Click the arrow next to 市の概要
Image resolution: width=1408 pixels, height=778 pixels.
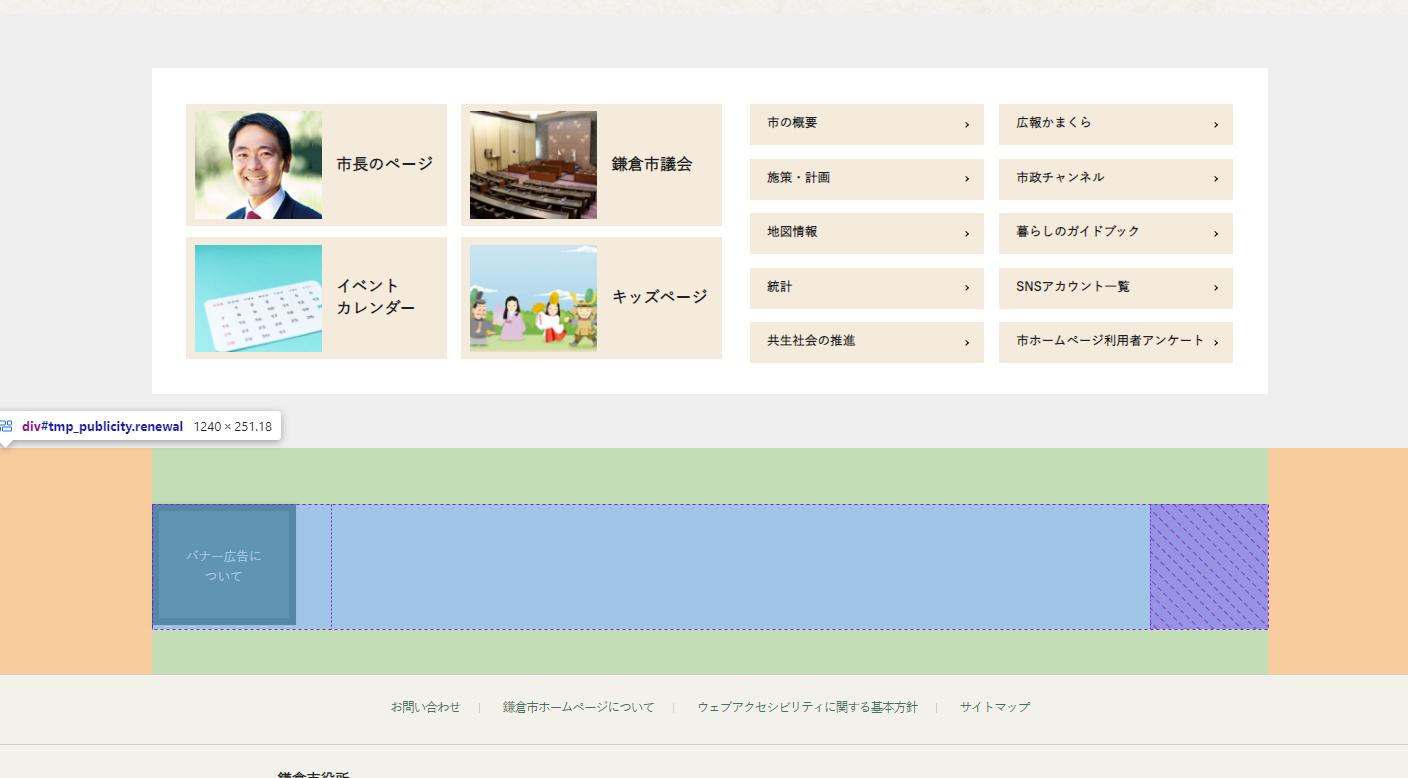967,125
